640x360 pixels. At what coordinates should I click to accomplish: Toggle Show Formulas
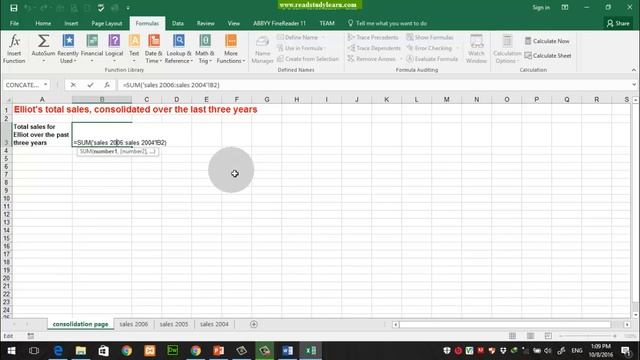pyautogui.click(x=430, y=38)
